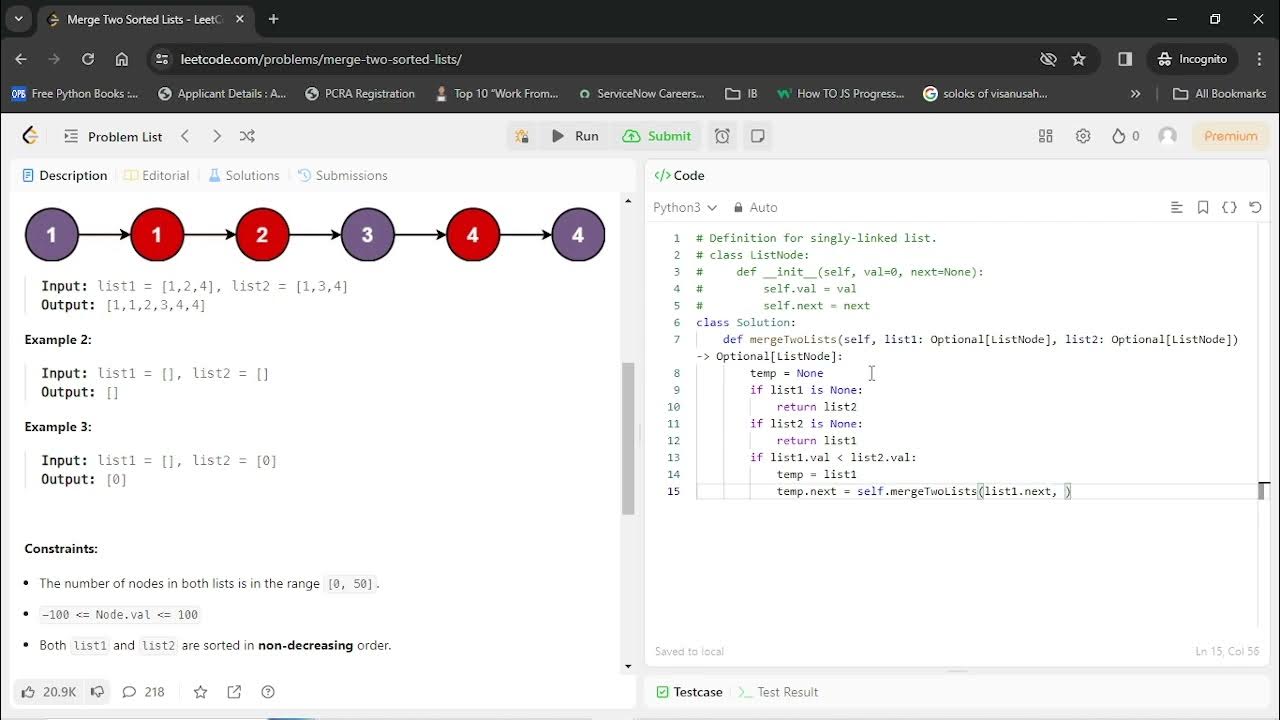Close the Merge Two Sorted Lists tab

pos(240,19)
